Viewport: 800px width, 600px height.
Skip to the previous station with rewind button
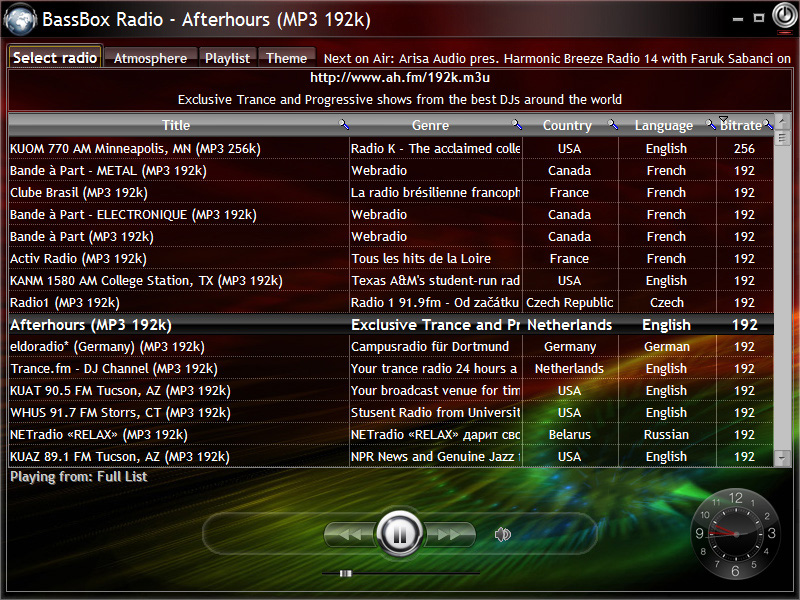tap(350, 534)
